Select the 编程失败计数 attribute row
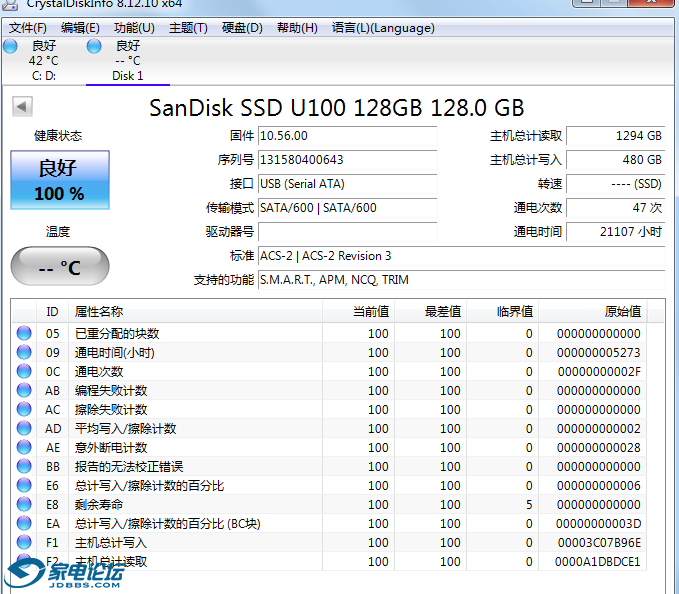 click(329, 391)
